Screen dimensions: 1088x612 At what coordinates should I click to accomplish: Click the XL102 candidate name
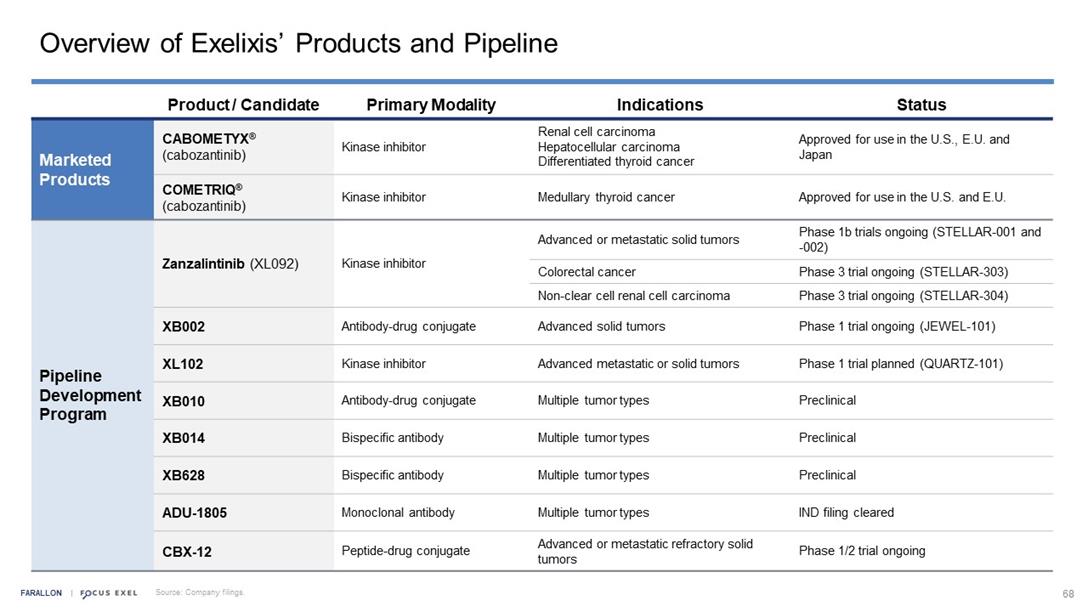[x=183, y=364]
